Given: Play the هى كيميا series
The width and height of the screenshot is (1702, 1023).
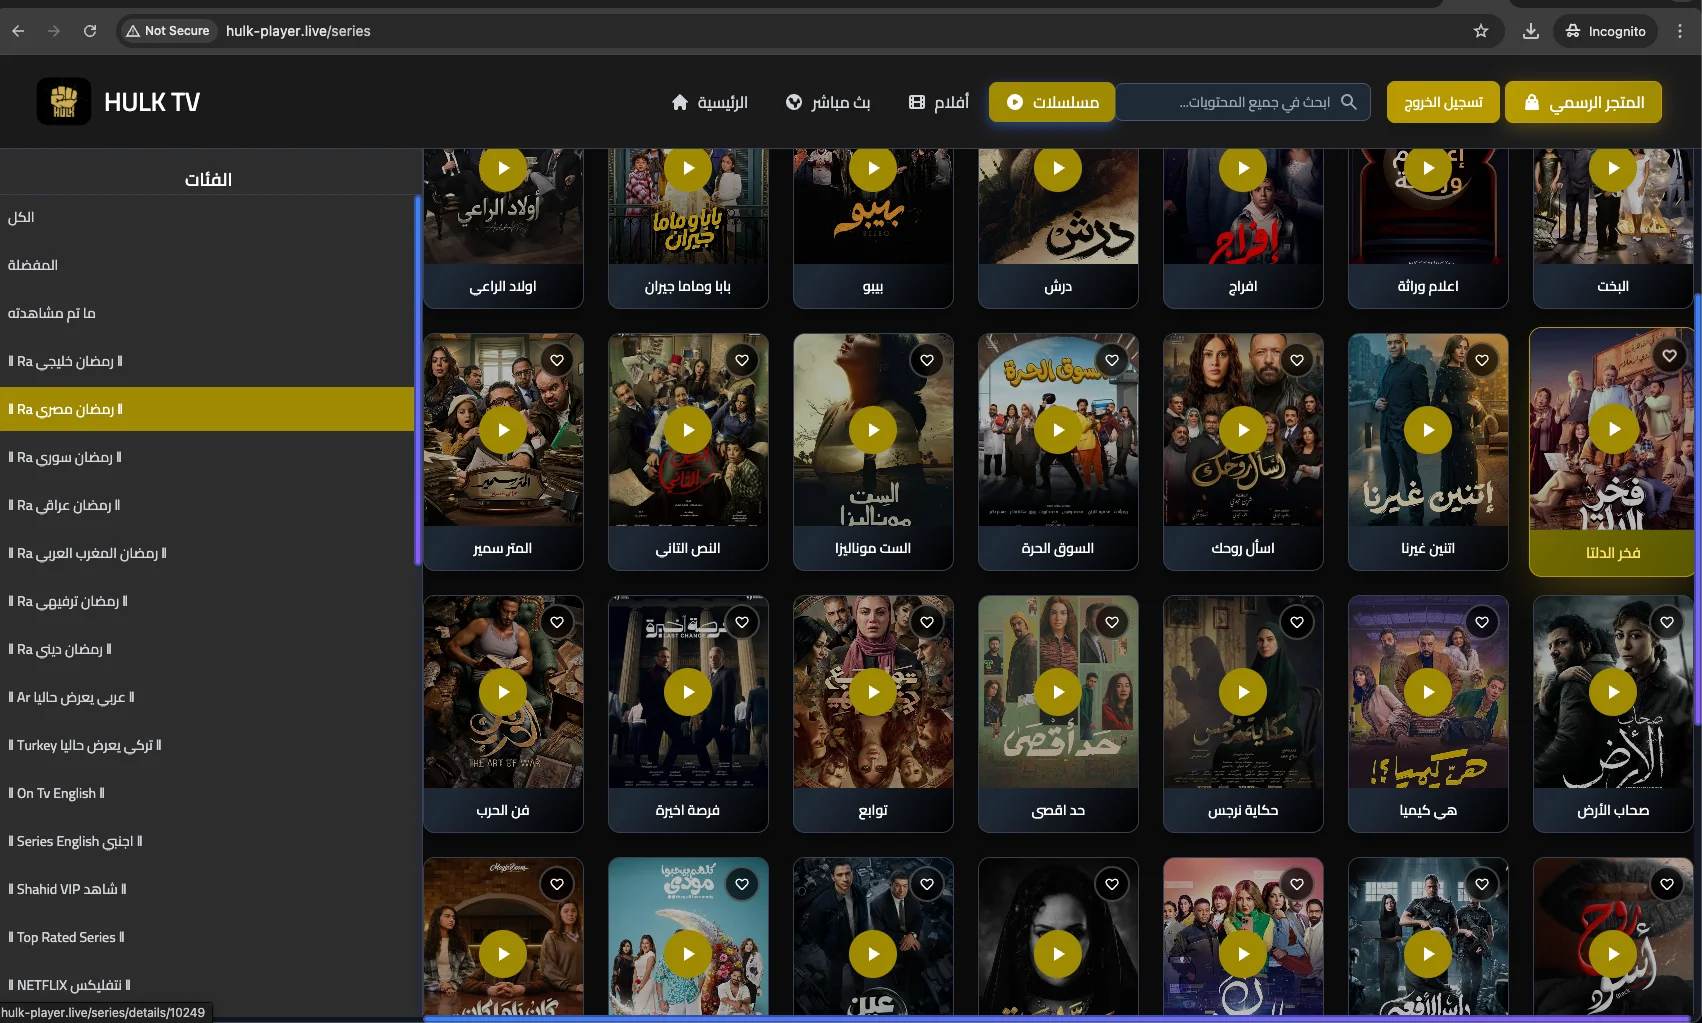Looking at the screenshot, I should [1428, 692].
